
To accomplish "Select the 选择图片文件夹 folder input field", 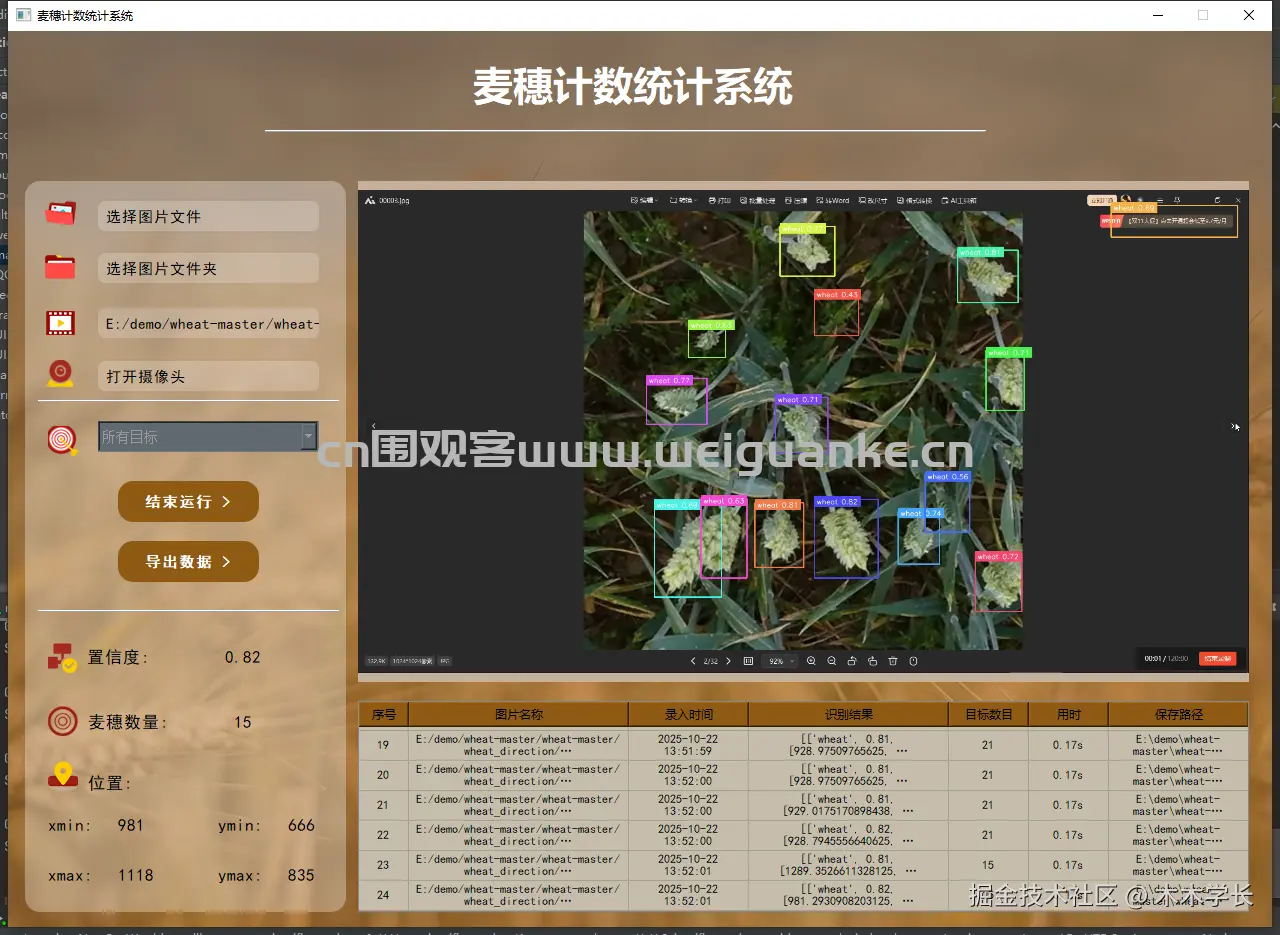I will click(x=208, y=267).
